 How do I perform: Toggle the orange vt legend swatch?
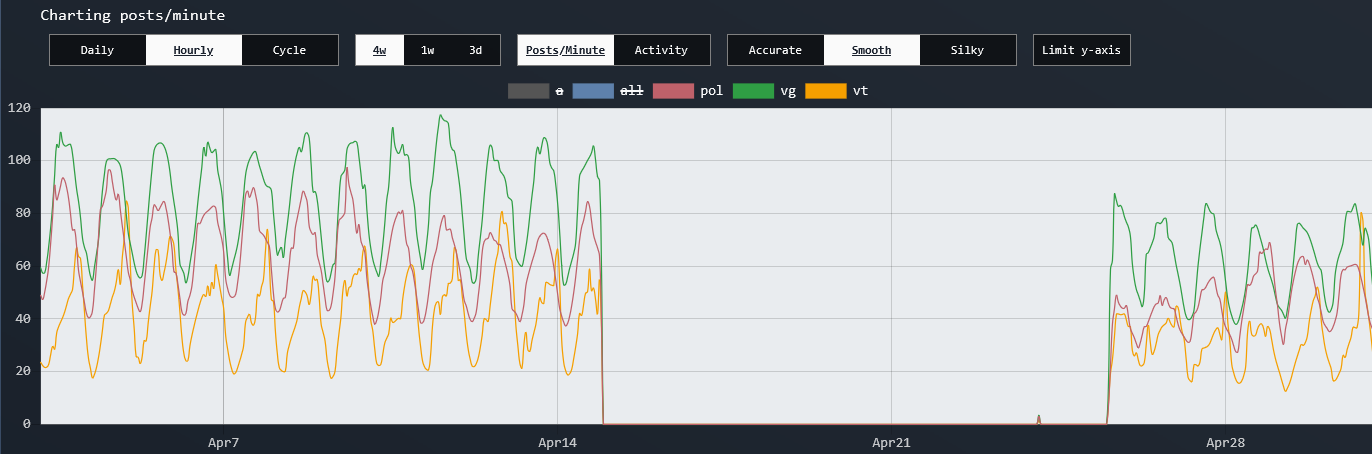(826, 91)
